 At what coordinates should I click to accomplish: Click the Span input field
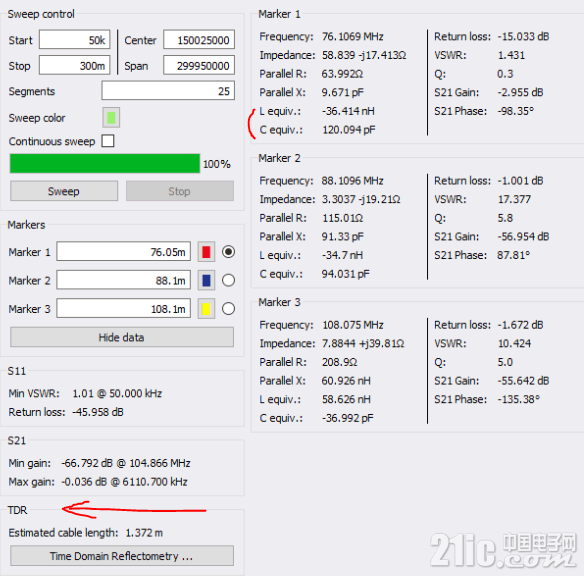coord(199,65)
